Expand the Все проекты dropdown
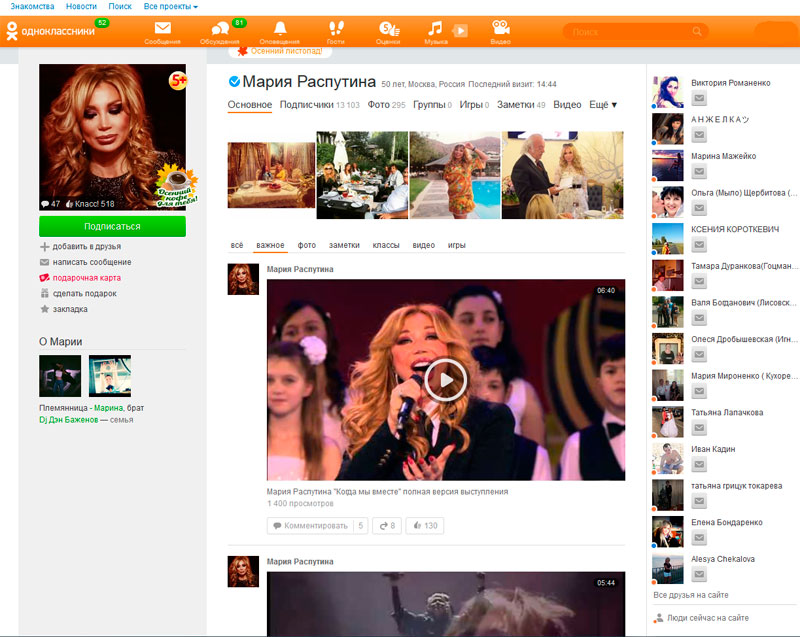The height and width of the screenshot is (637, 800). [171, 7]
